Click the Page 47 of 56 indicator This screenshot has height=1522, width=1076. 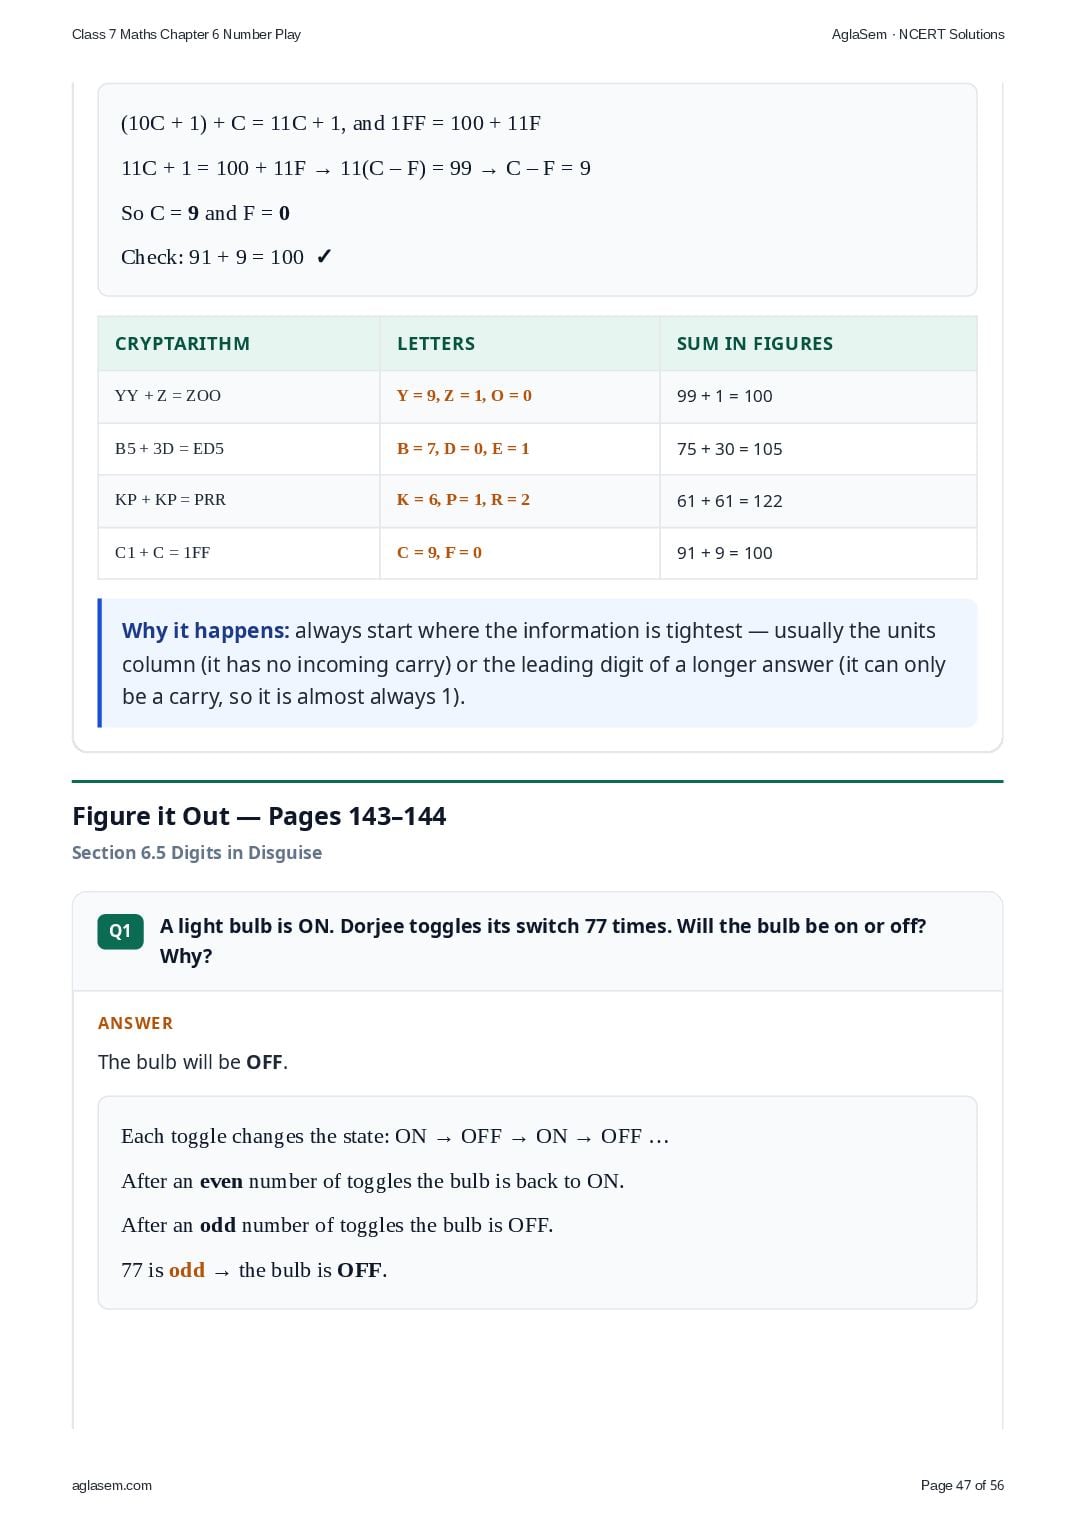[962, 1485]
